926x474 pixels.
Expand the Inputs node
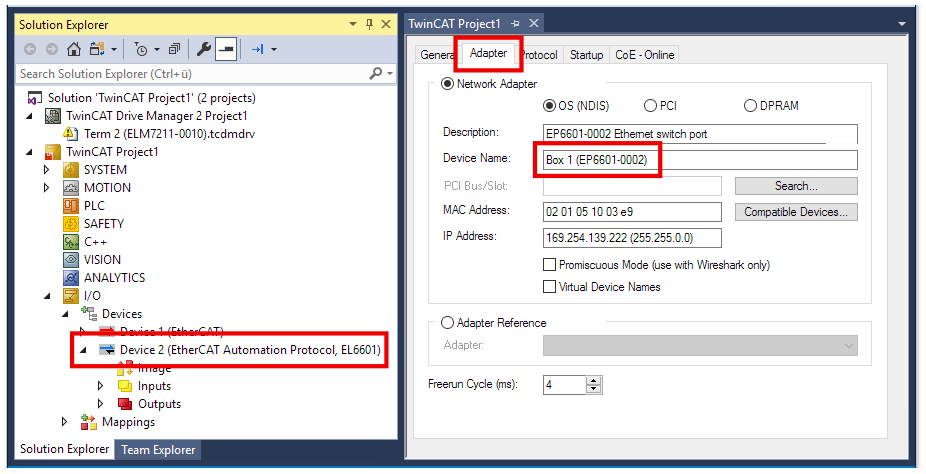click(x=100, y=386)
